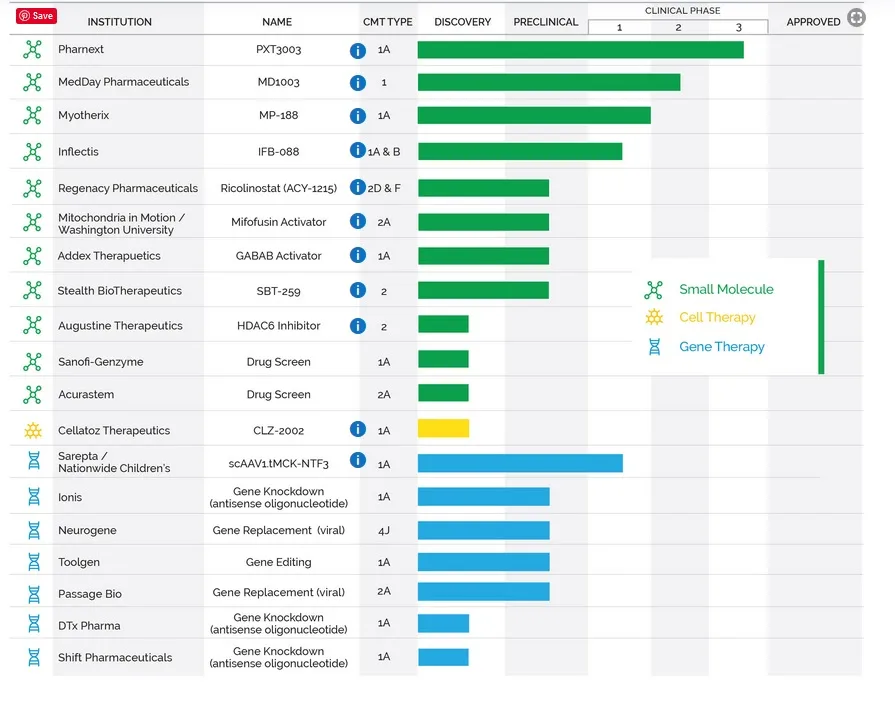Open info icon for Mifofusin Activator
This screenshot has height=702, width=895.
tap(357, 221)
